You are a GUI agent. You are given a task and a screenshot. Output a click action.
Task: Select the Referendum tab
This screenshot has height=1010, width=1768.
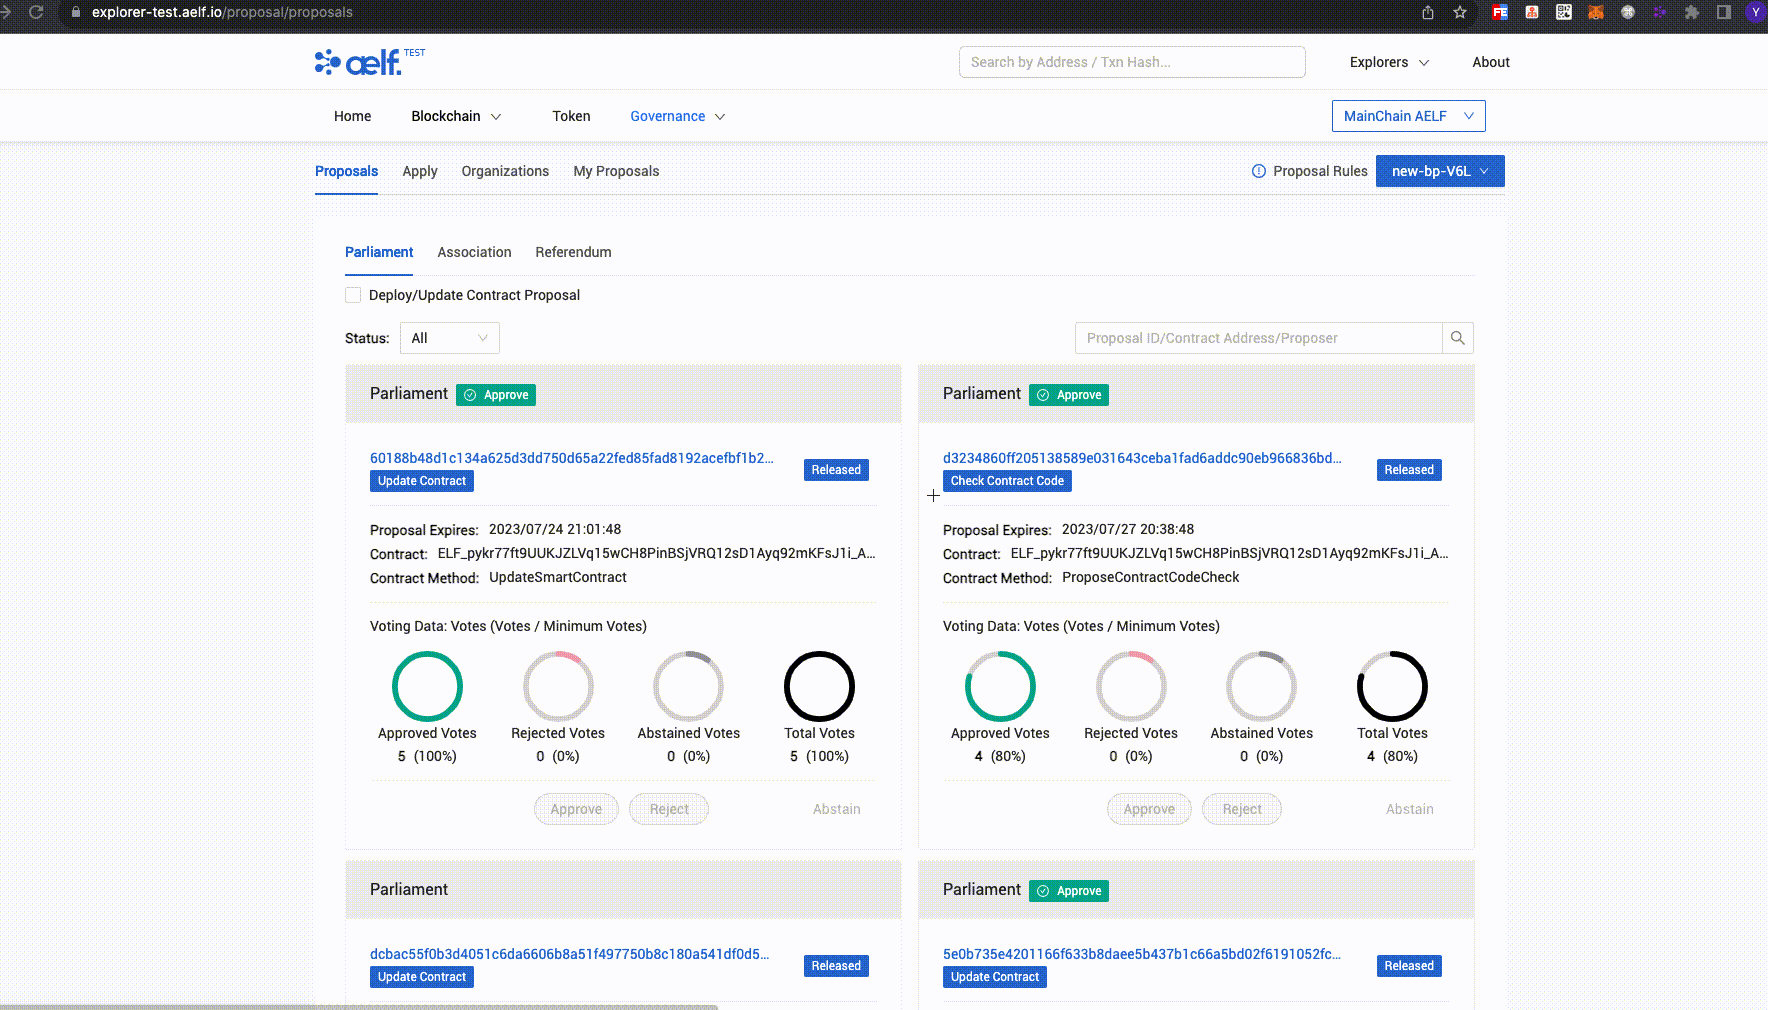pos(573,252)
